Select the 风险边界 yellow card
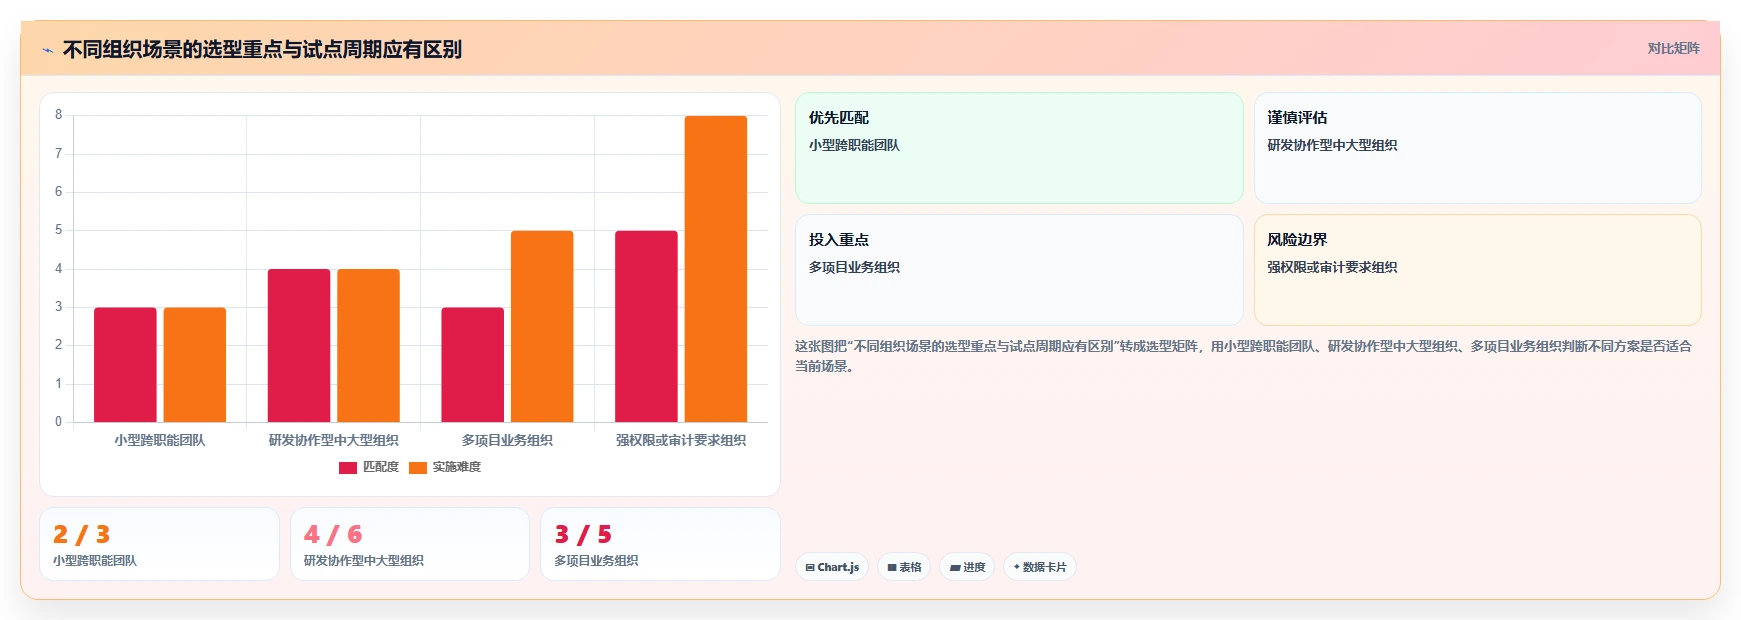The height and width of the screenshot is (620, 1741). pyautogui.click(x=1477, y=270)
